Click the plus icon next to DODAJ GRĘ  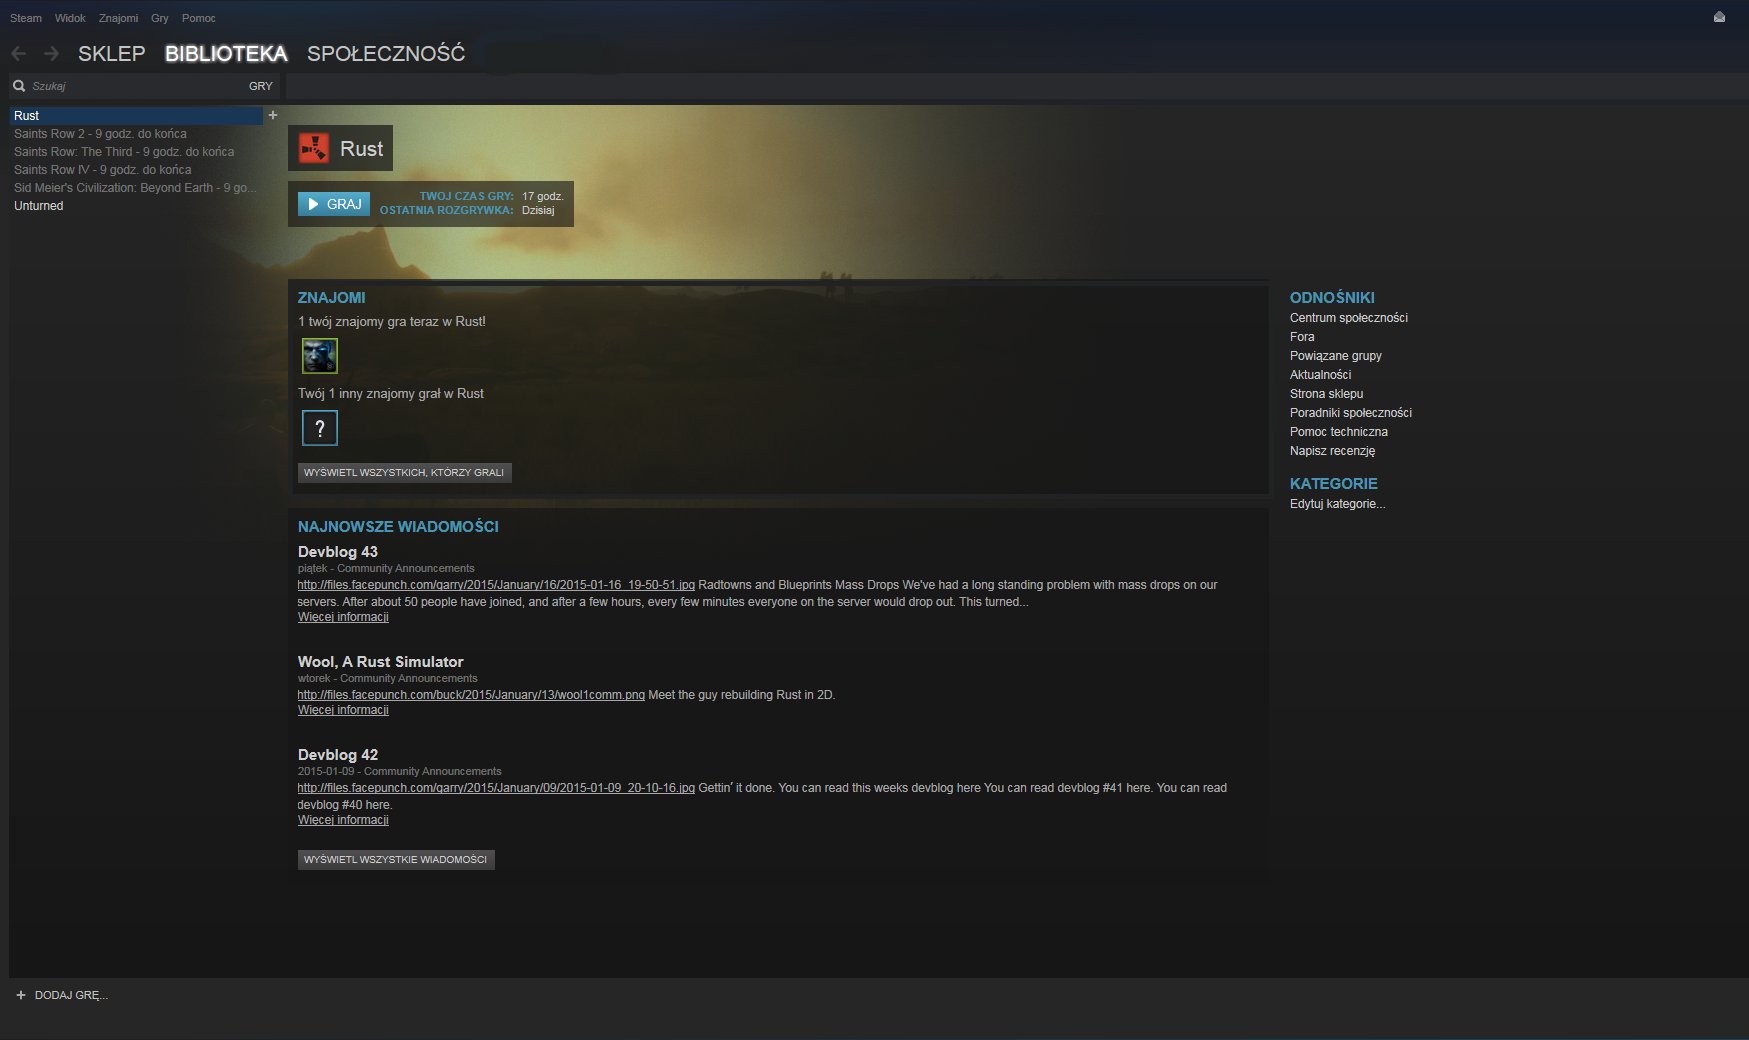pos(21,995)
